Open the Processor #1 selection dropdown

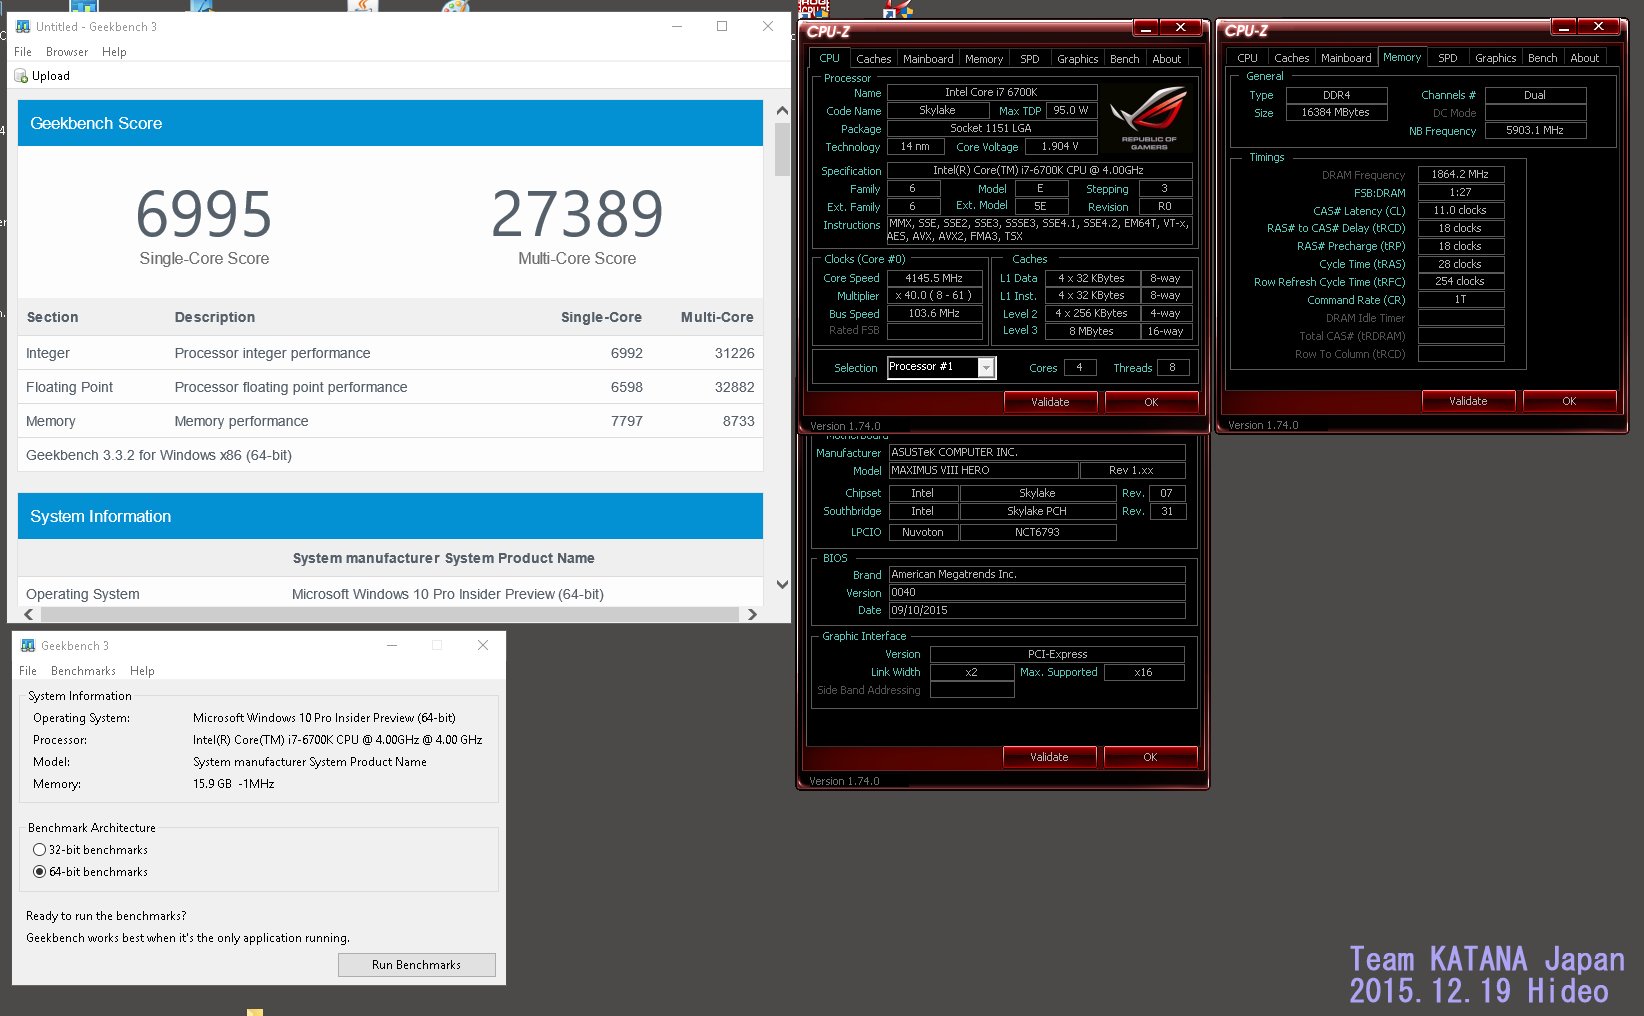tap(986, 368)
